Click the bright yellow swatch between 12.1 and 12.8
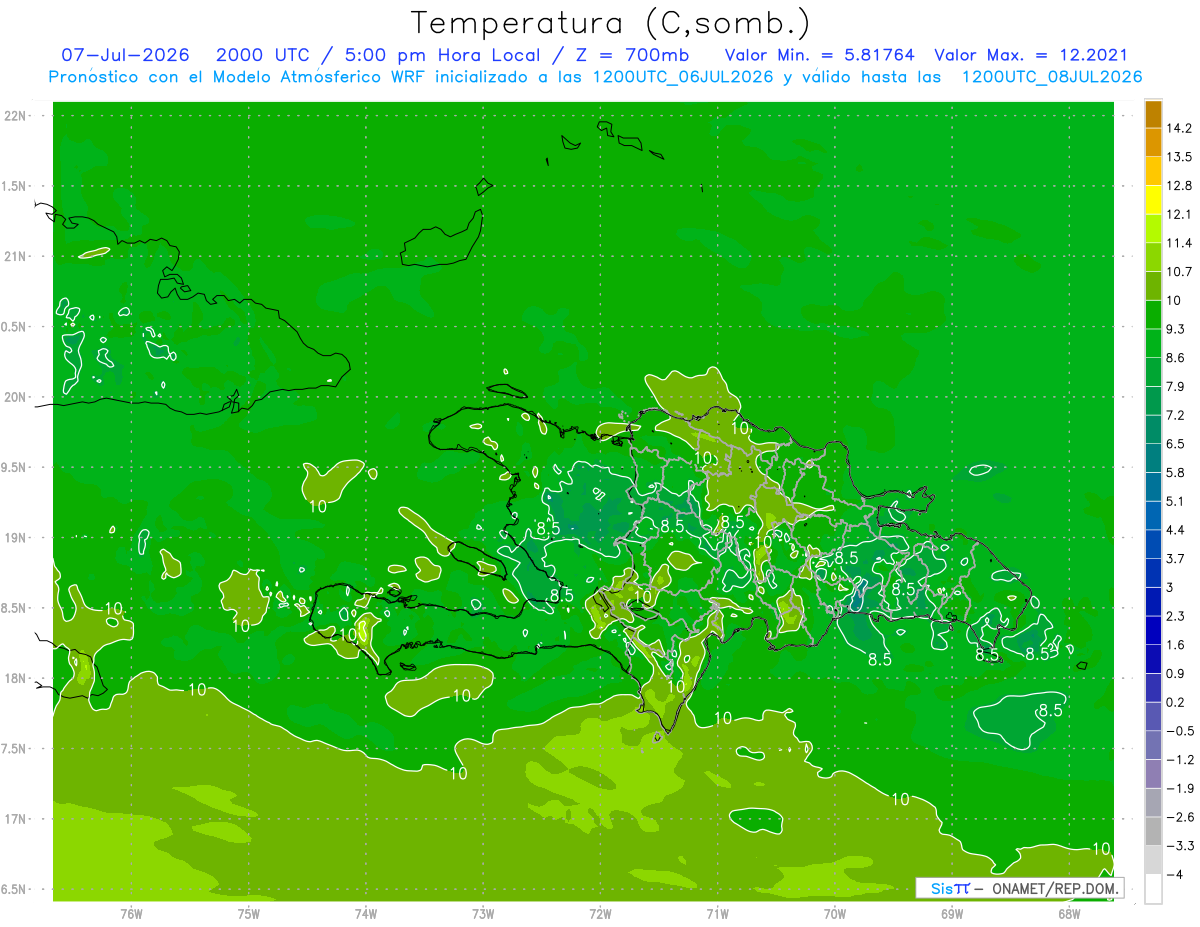The width and height of the screenshot is (1200, 927). (1153, 200)
